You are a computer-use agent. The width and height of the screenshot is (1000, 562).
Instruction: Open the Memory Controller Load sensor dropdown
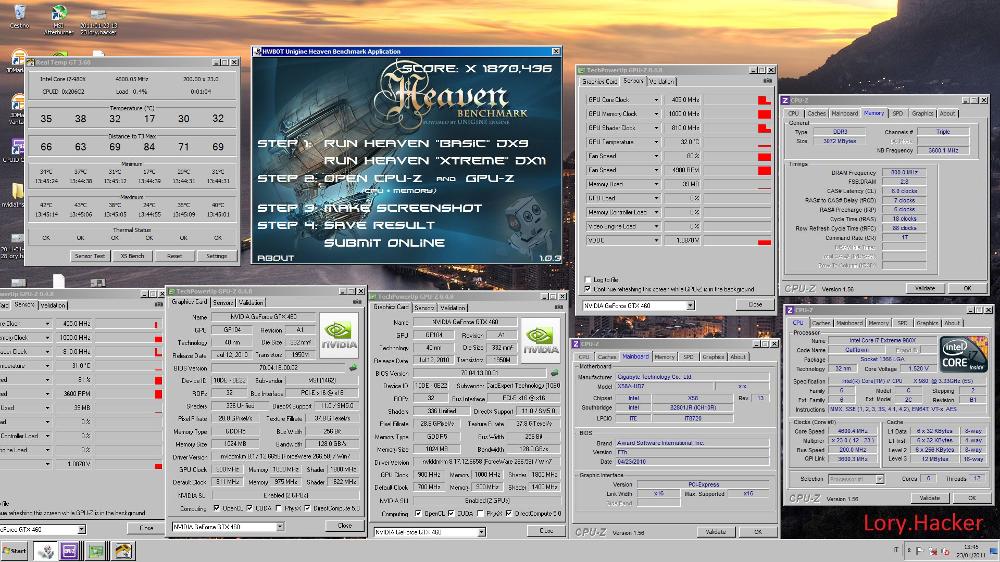[656, 212]
